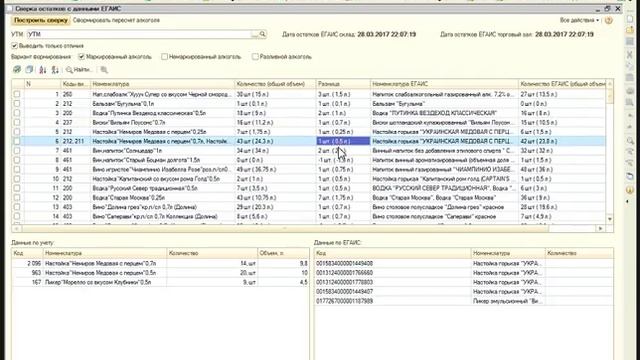
Task: Tick the checkbox of row 3 Путинка
Action: [17, 113]
